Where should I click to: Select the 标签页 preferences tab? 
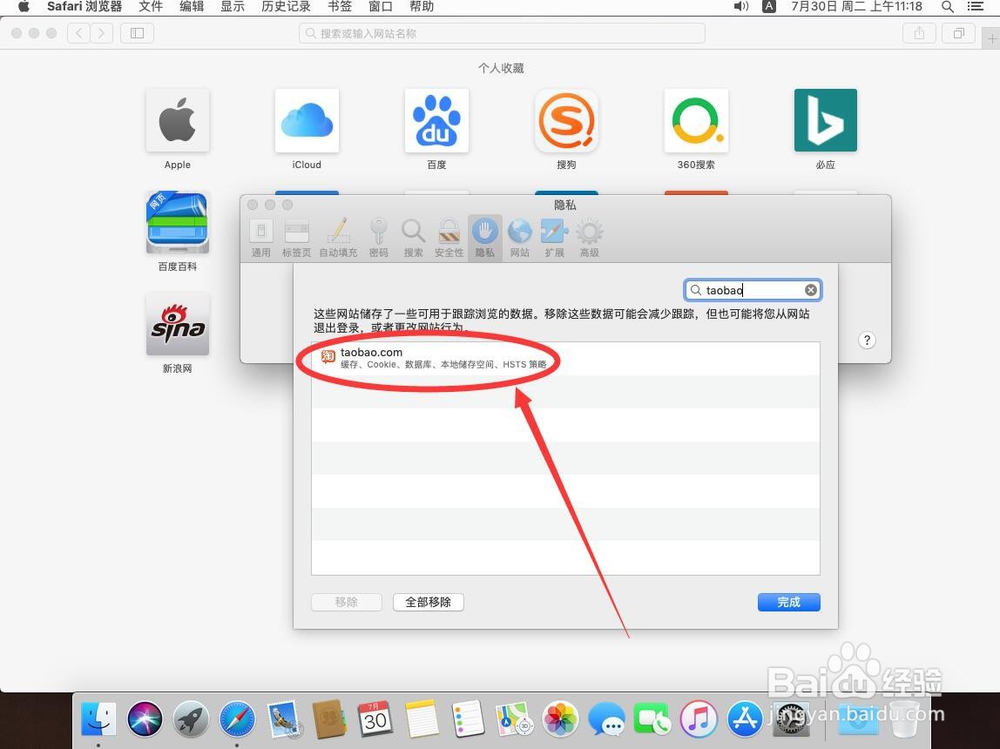297,238
